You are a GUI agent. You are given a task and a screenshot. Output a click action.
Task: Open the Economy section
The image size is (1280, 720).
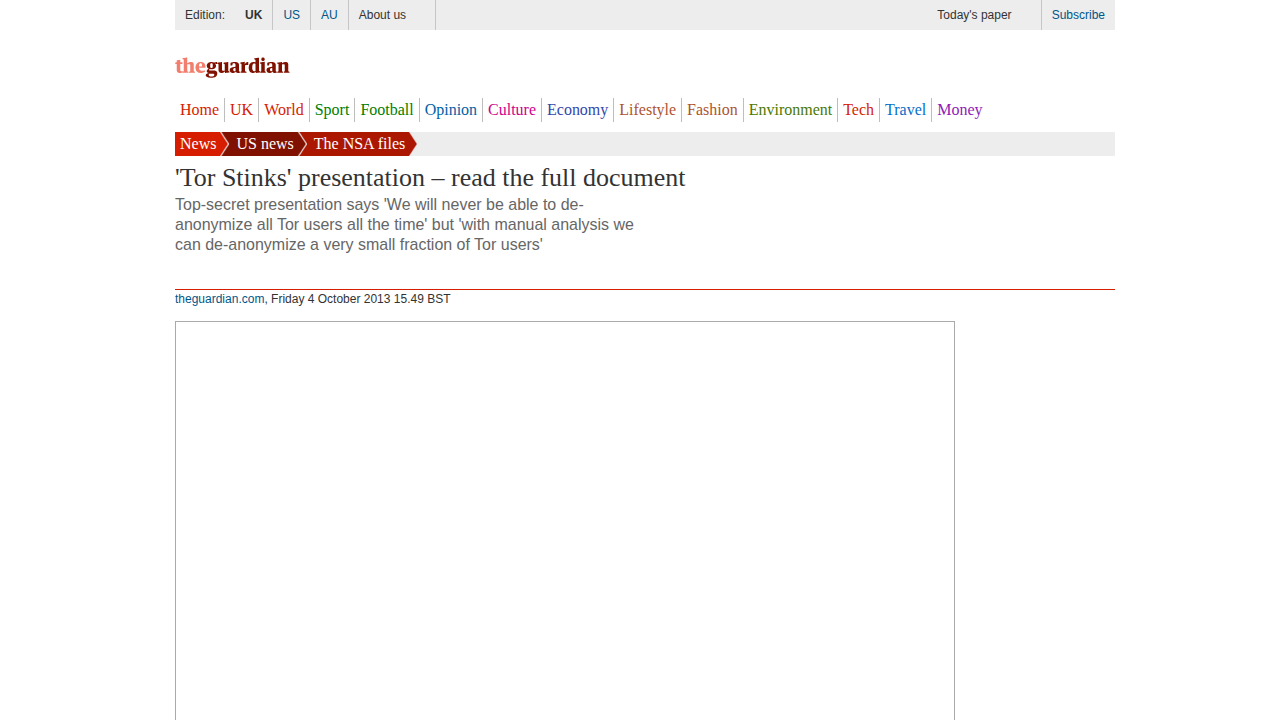(577, 110)
